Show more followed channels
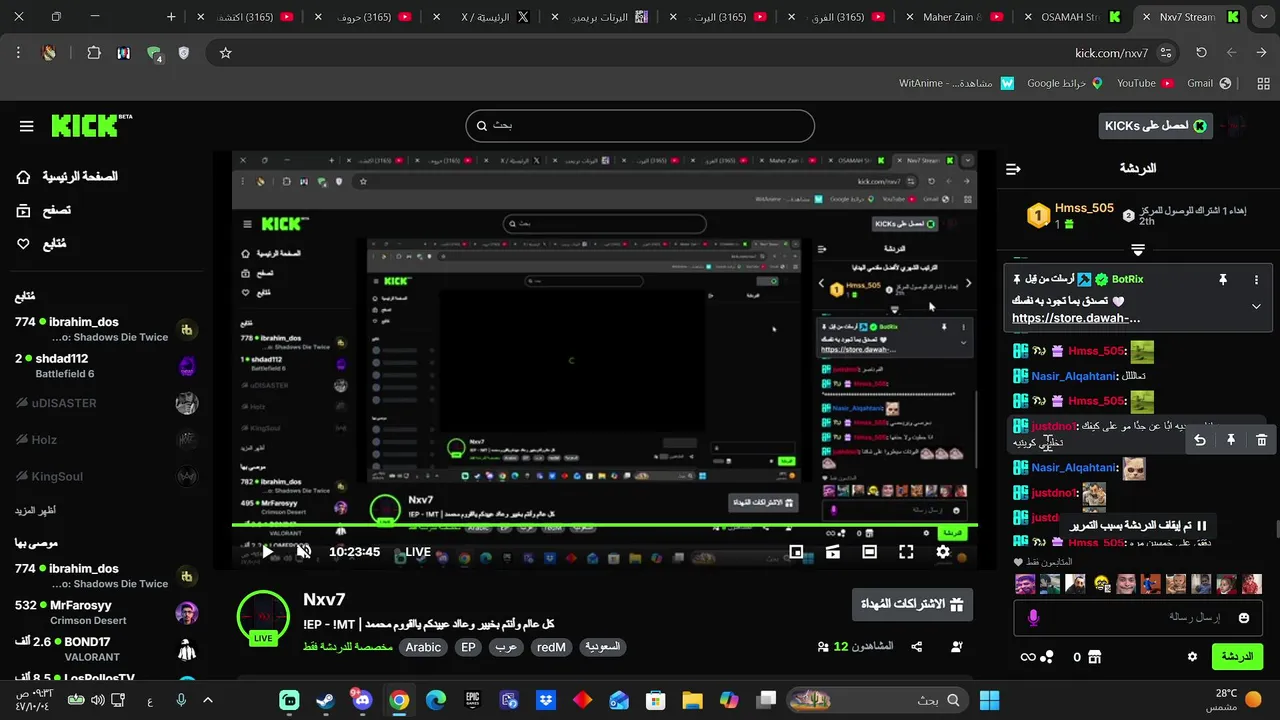The width and height of the screenshot is (1280, 720). click(35, 510)
